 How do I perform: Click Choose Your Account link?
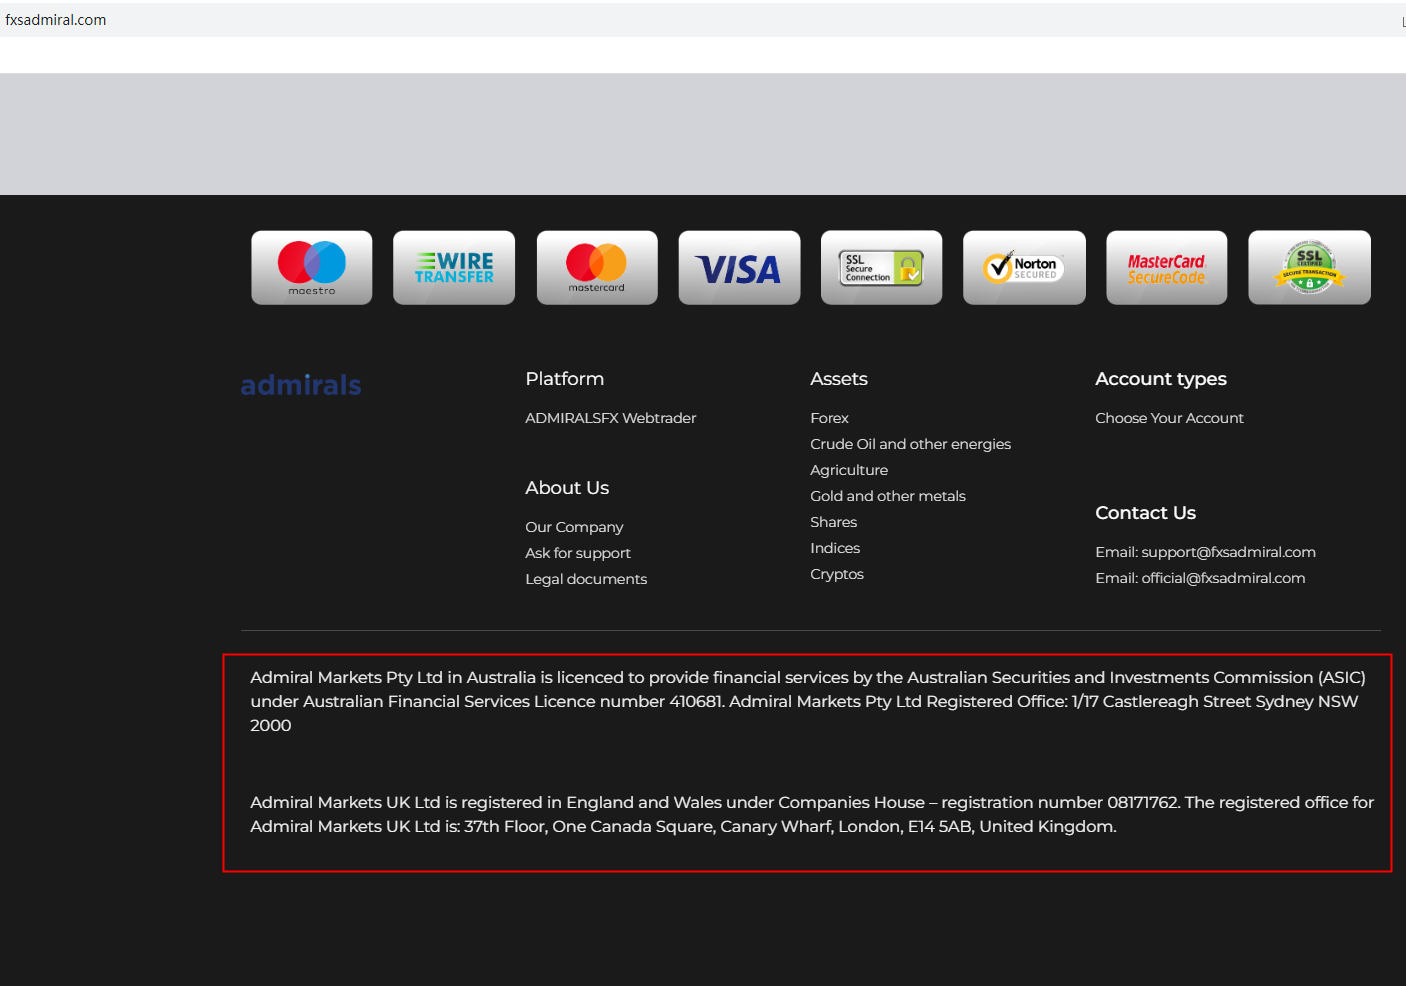1169,418
